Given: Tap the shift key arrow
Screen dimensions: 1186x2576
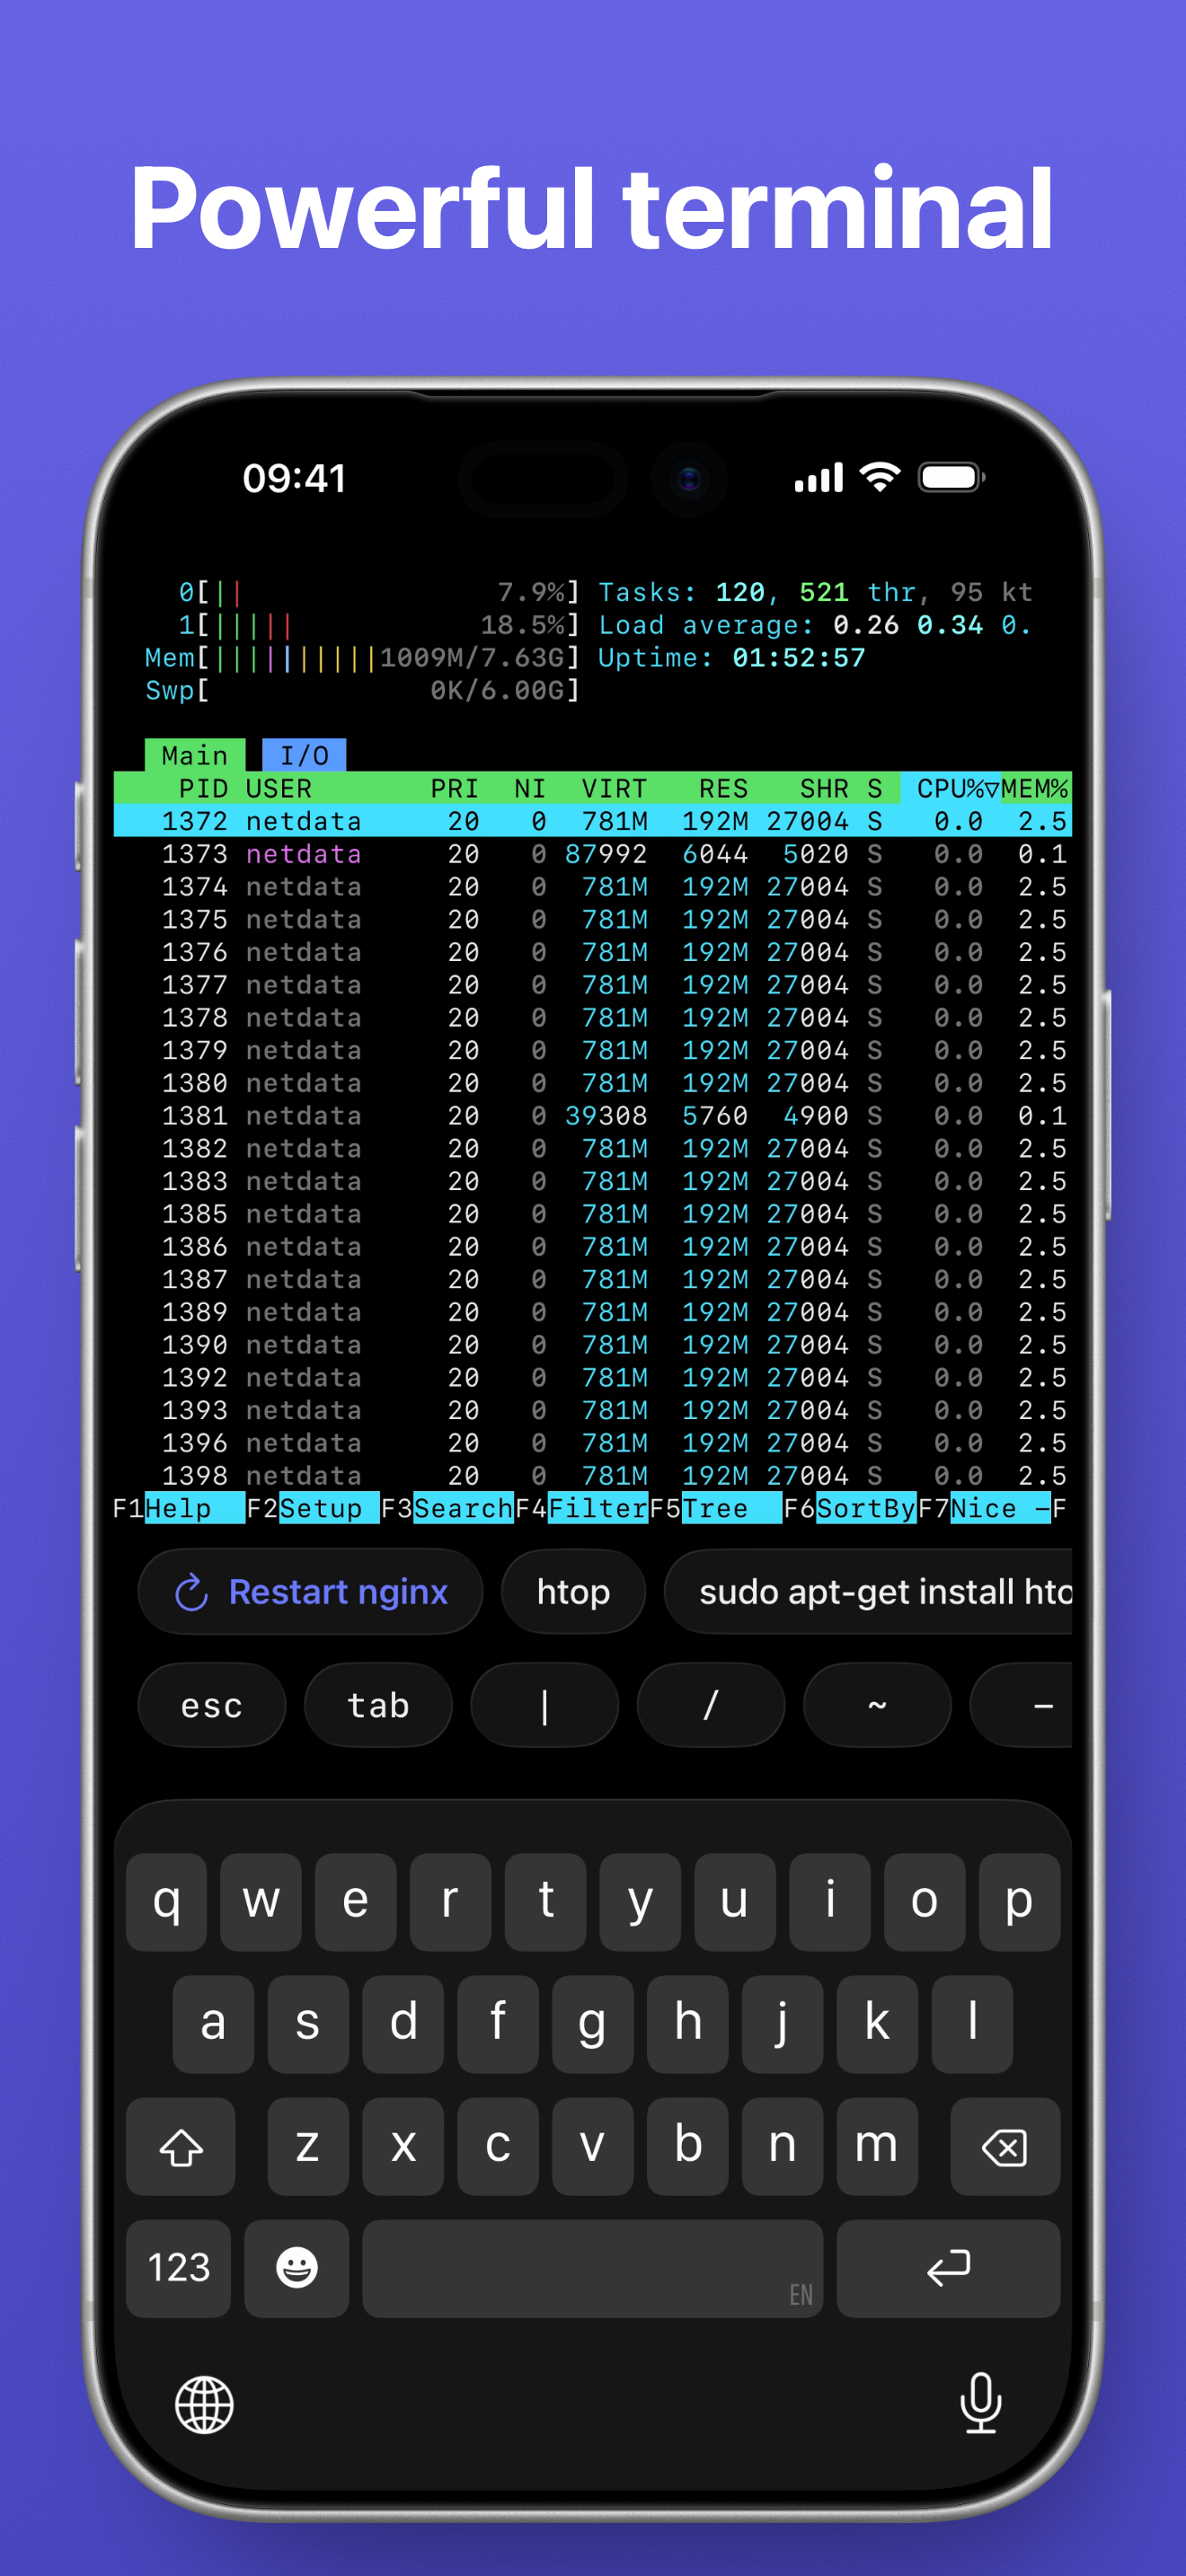Looking at the screenshot, I should 181,2146.
